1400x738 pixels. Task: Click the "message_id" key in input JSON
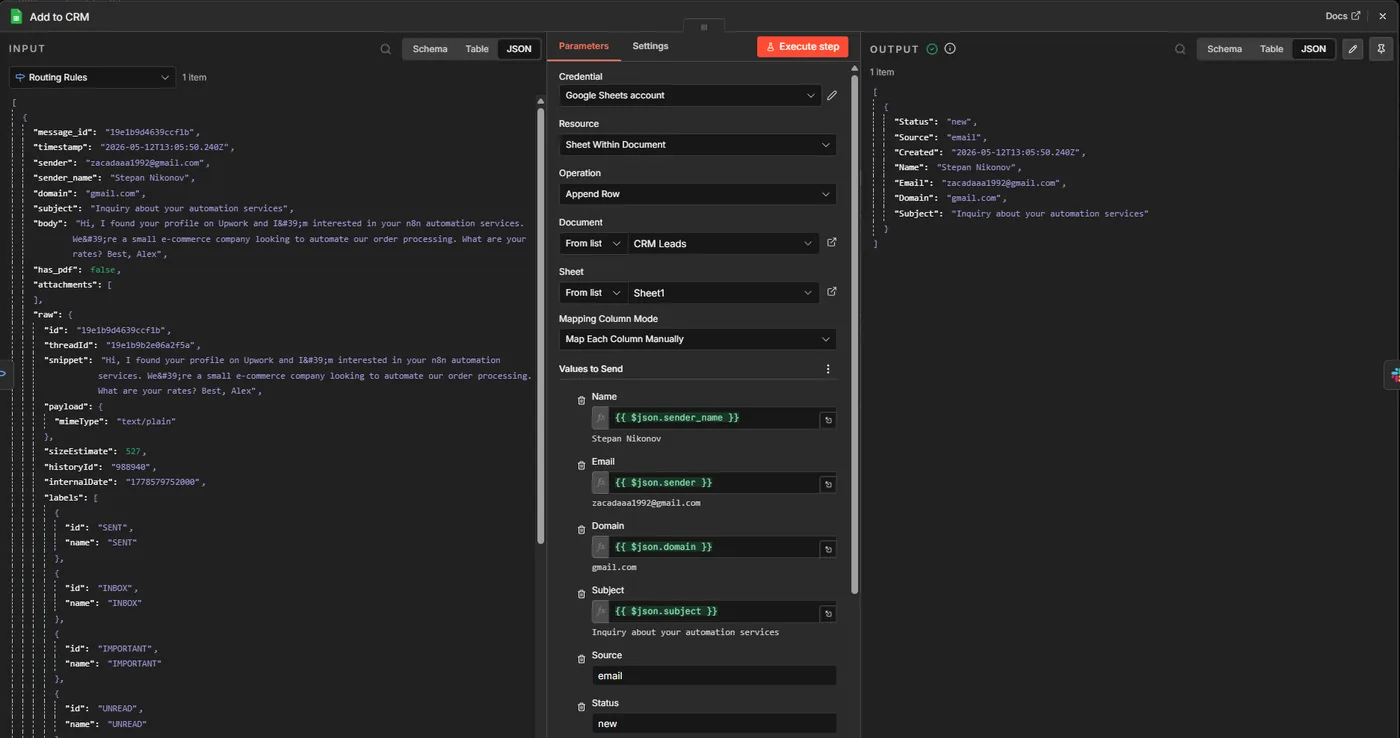click(x=64, y=132)
